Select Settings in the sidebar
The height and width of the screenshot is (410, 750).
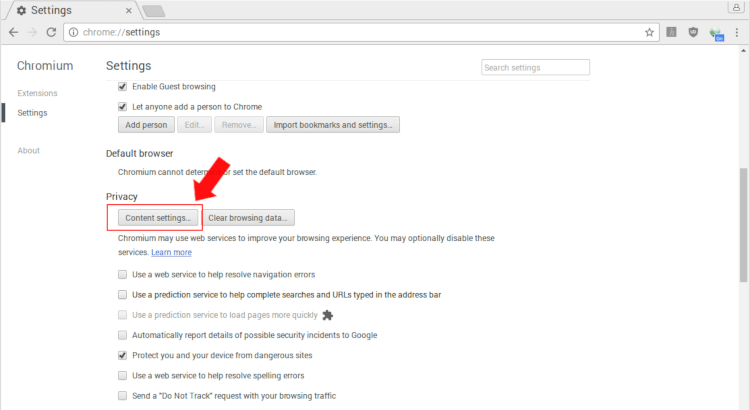[x=33, y=113]
